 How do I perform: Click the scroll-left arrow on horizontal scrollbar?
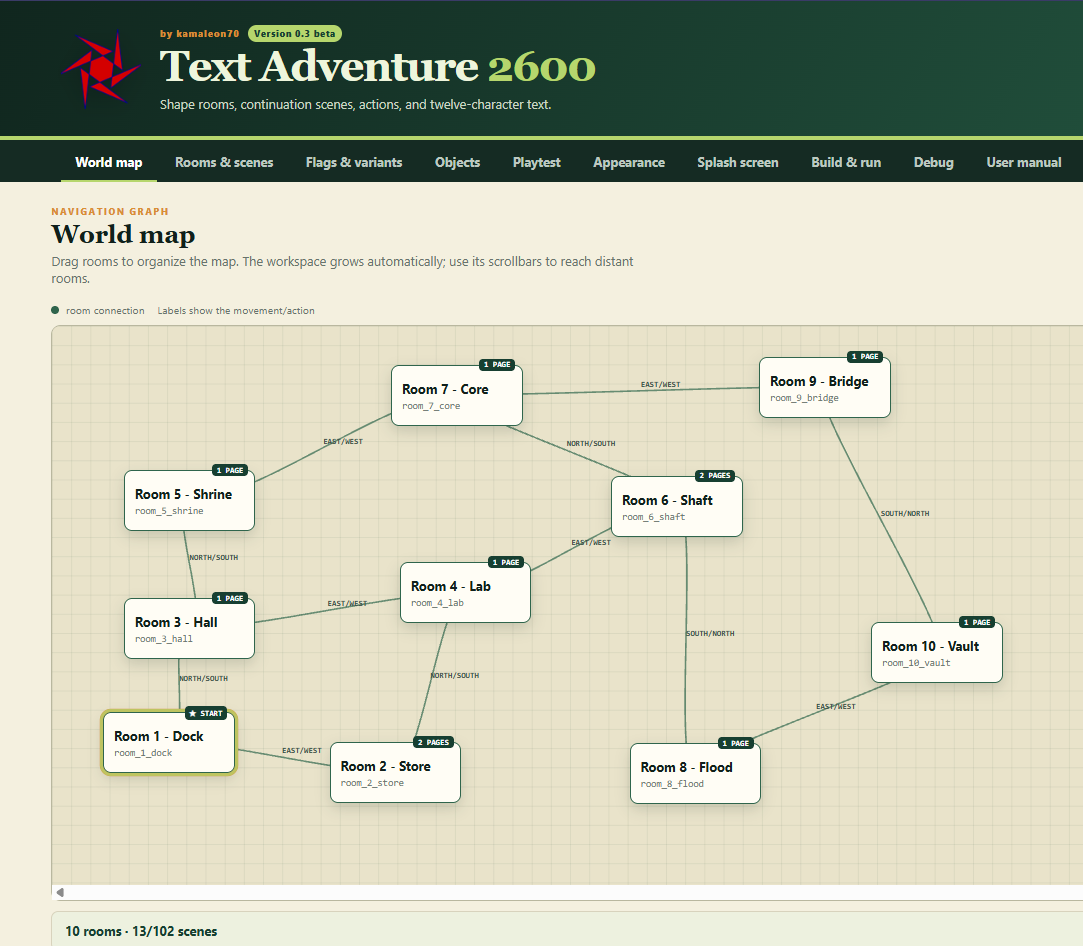[x=60, y=892]
